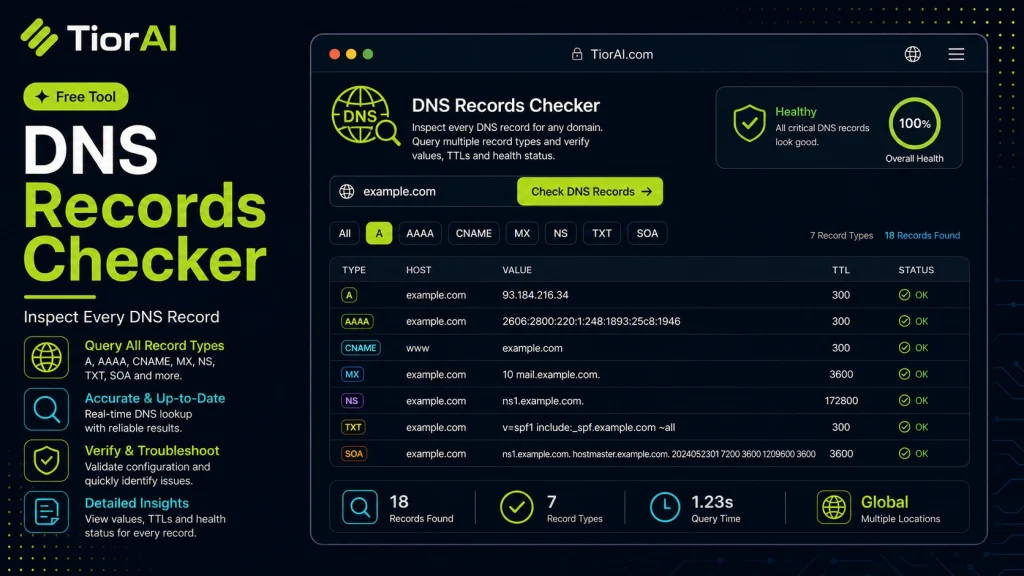Click the 1.23s Query Time stat
This screenshot has height=576, width=1024.
pyautogui.click(x=696, y=508)
